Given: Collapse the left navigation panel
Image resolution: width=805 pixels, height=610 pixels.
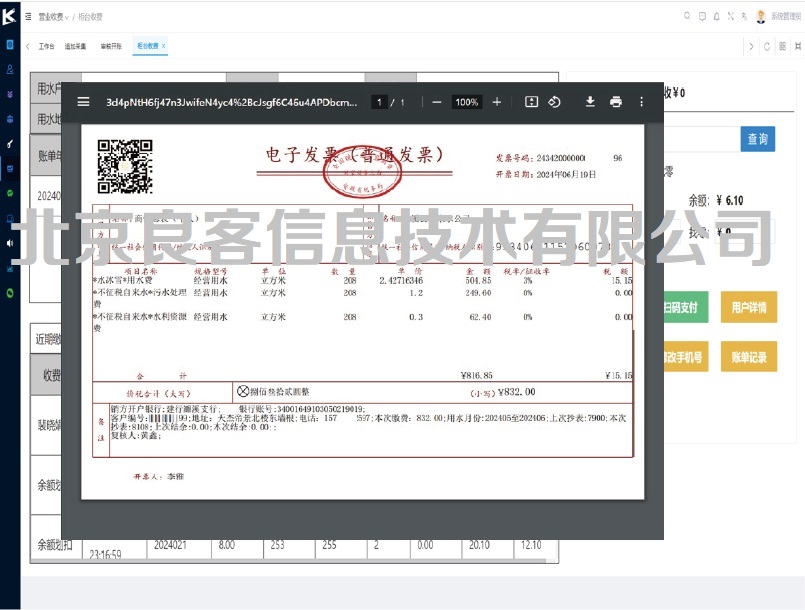Looking at the screenshot, I should 29,16.
